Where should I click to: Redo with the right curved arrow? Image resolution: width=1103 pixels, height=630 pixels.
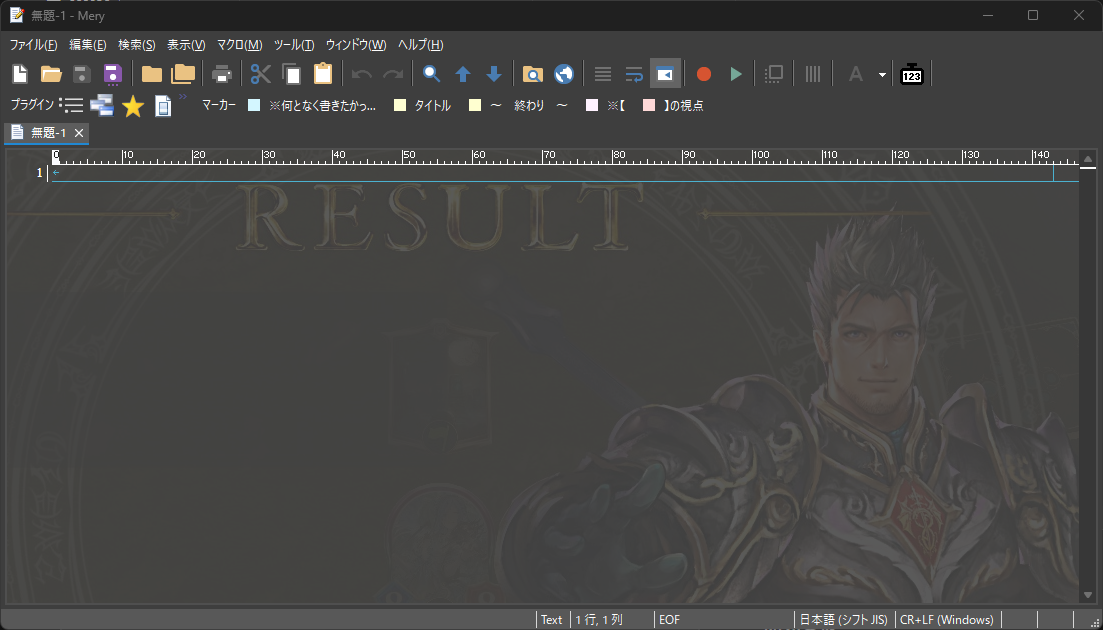click(393, 74)
